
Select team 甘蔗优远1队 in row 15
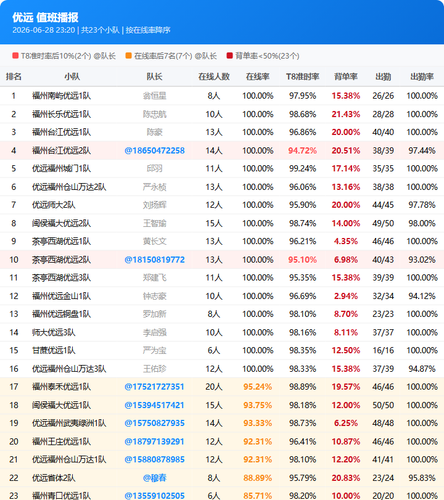54,351
